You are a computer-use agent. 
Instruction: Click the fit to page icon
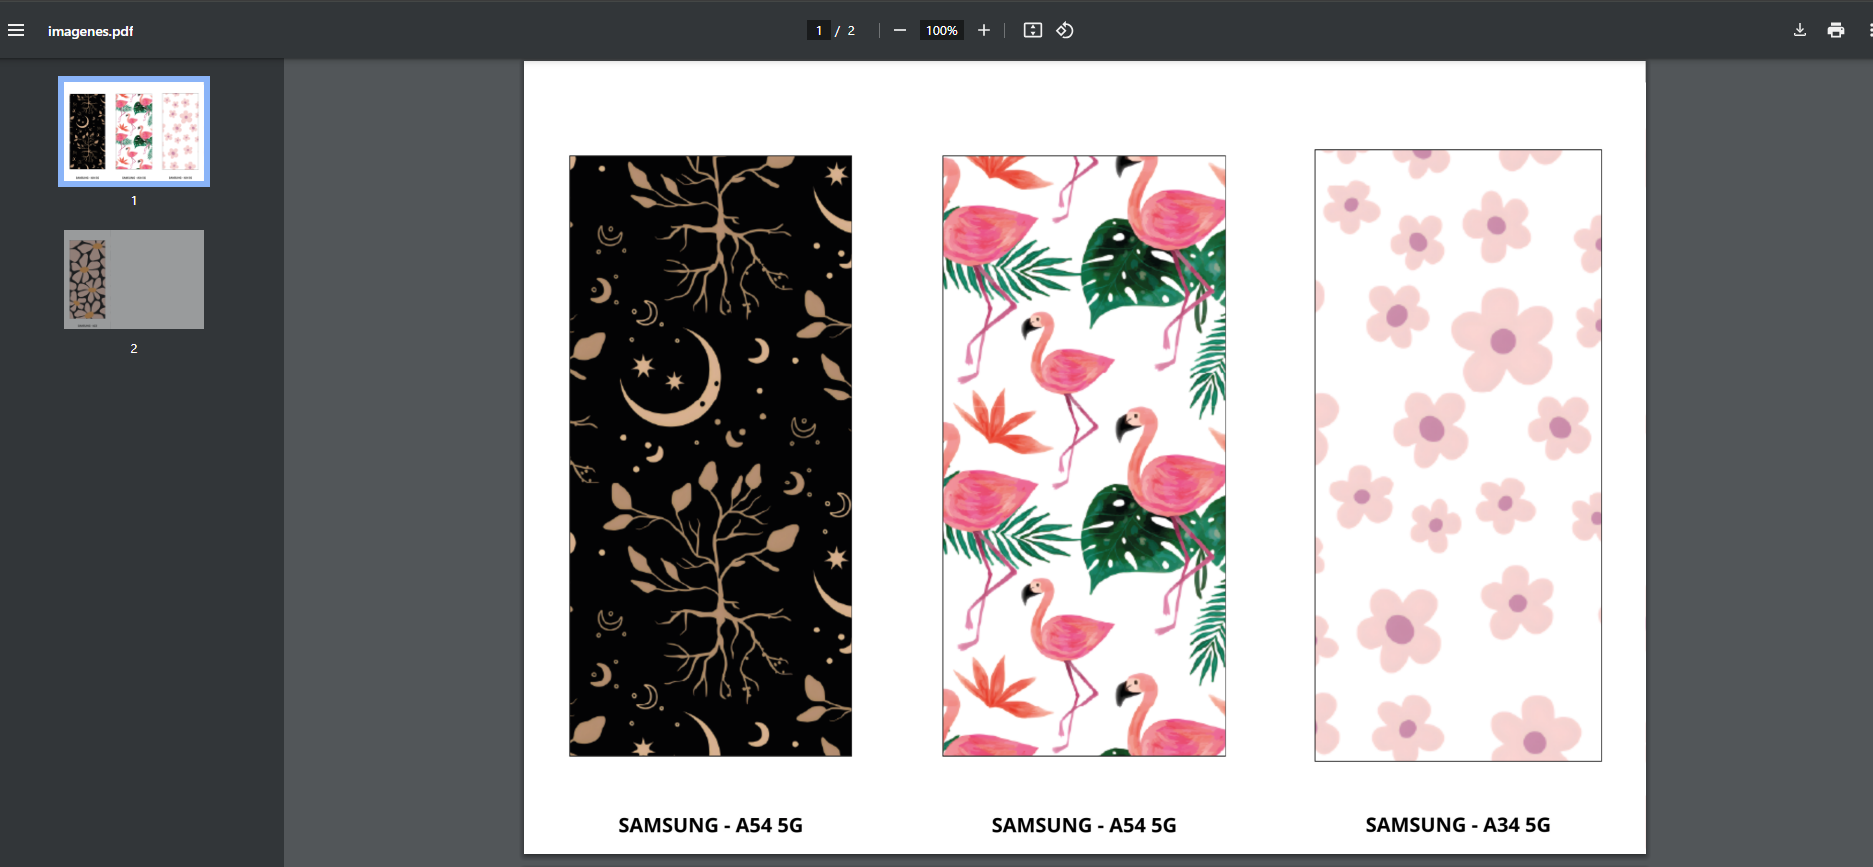1033,30
